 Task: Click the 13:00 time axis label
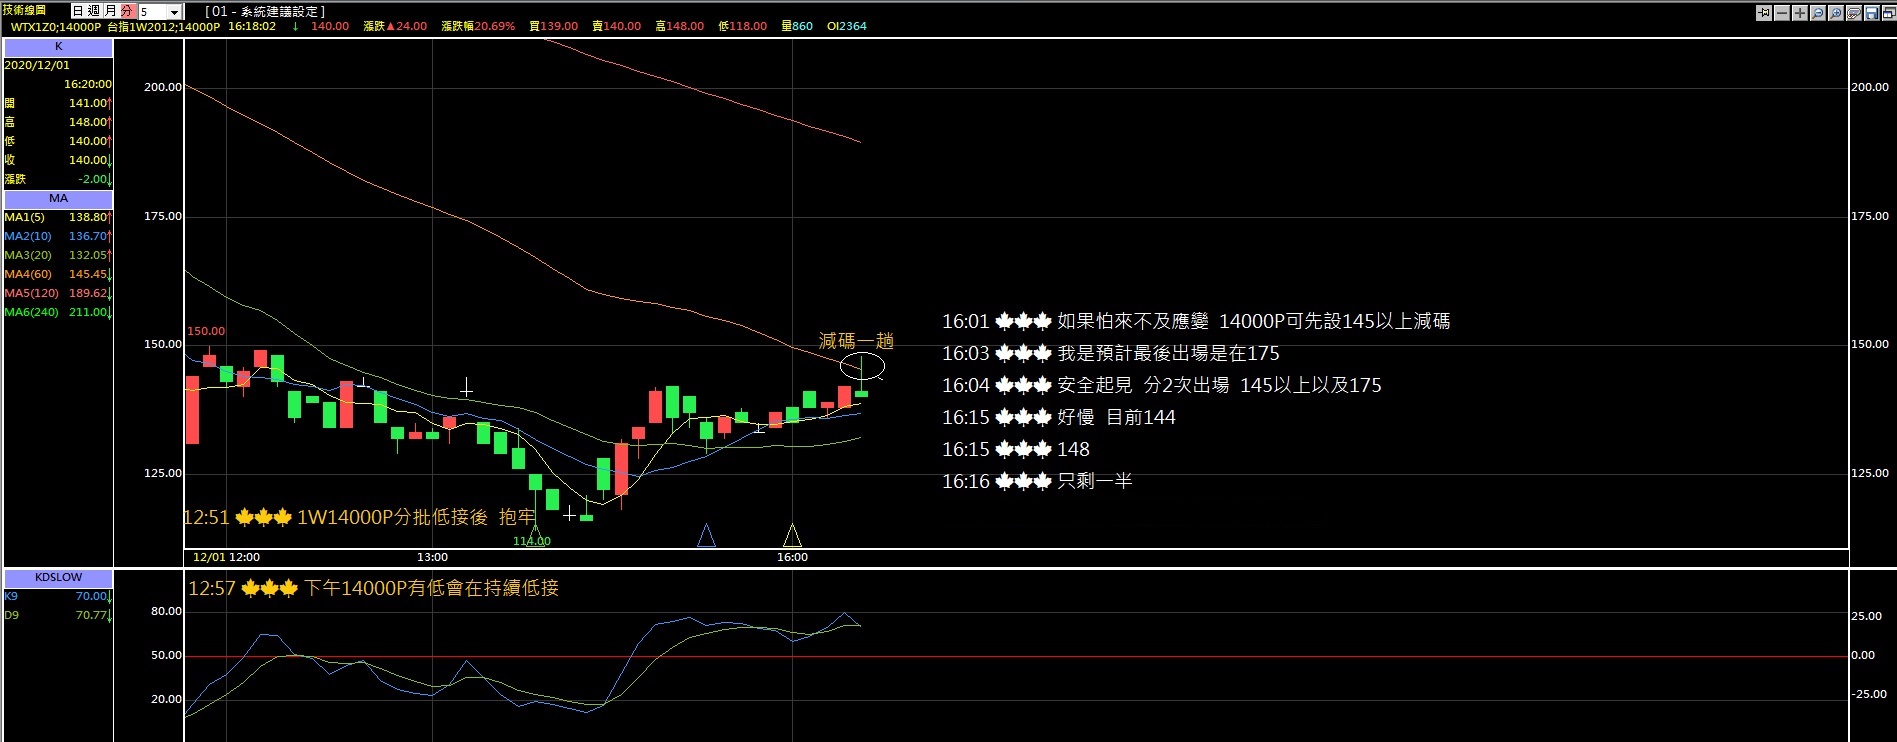click(x=432, y=557)
